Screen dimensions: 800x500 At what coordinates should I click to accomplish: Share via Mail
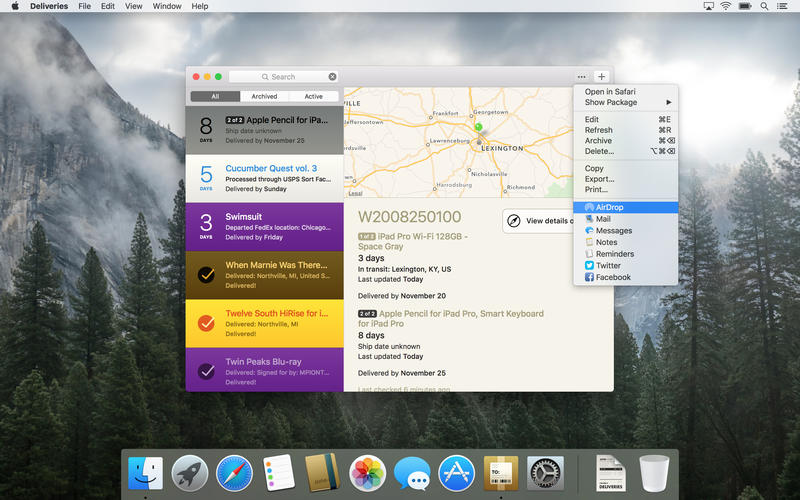(x=626, y=219)
